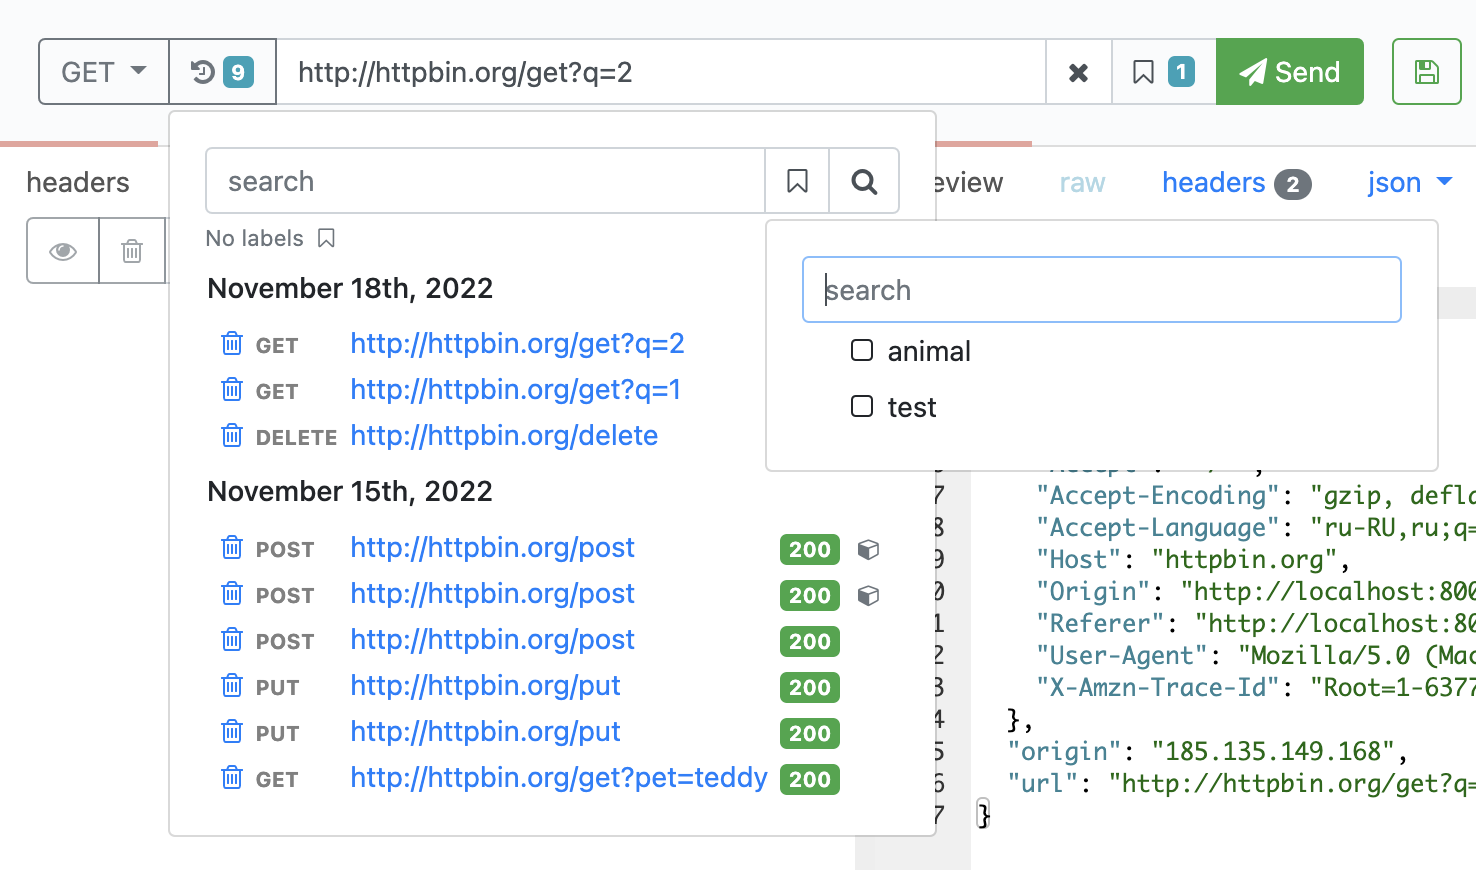Click the cube icon beside the first POST request

coord(869,549)
